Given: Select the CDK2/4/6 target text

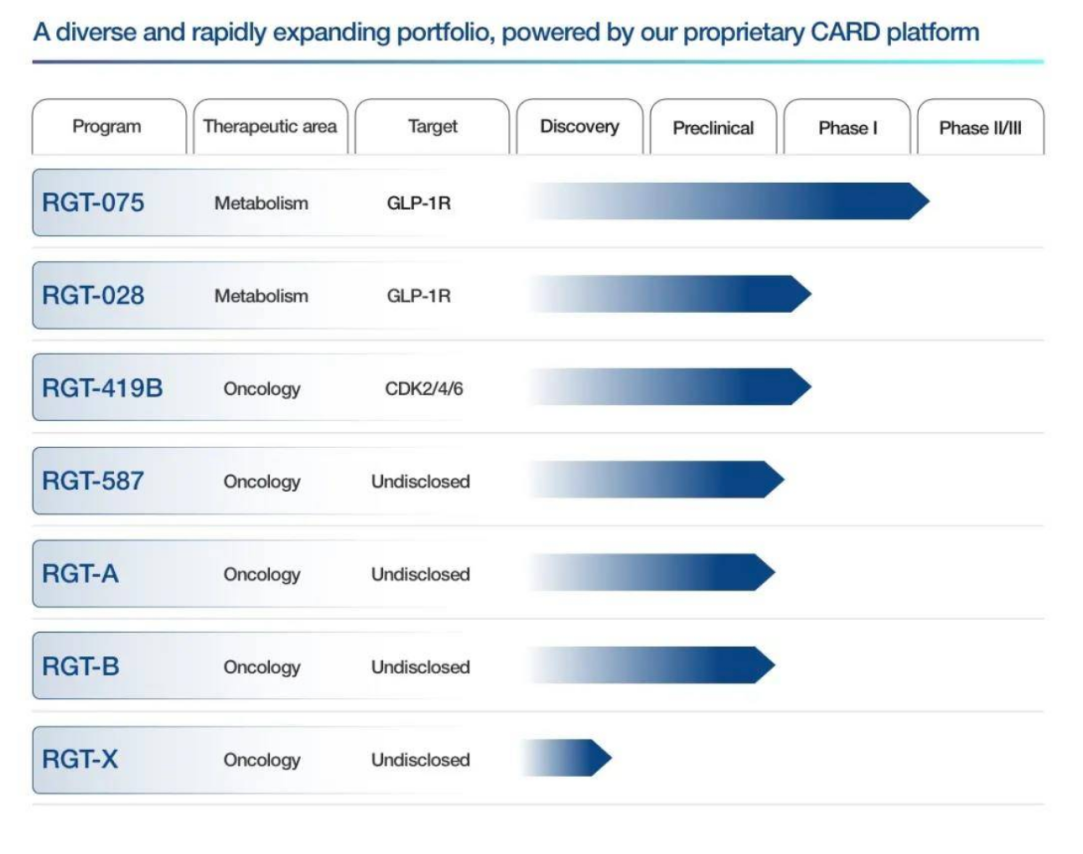Looking at the screenshot, I should click(424, 389).
